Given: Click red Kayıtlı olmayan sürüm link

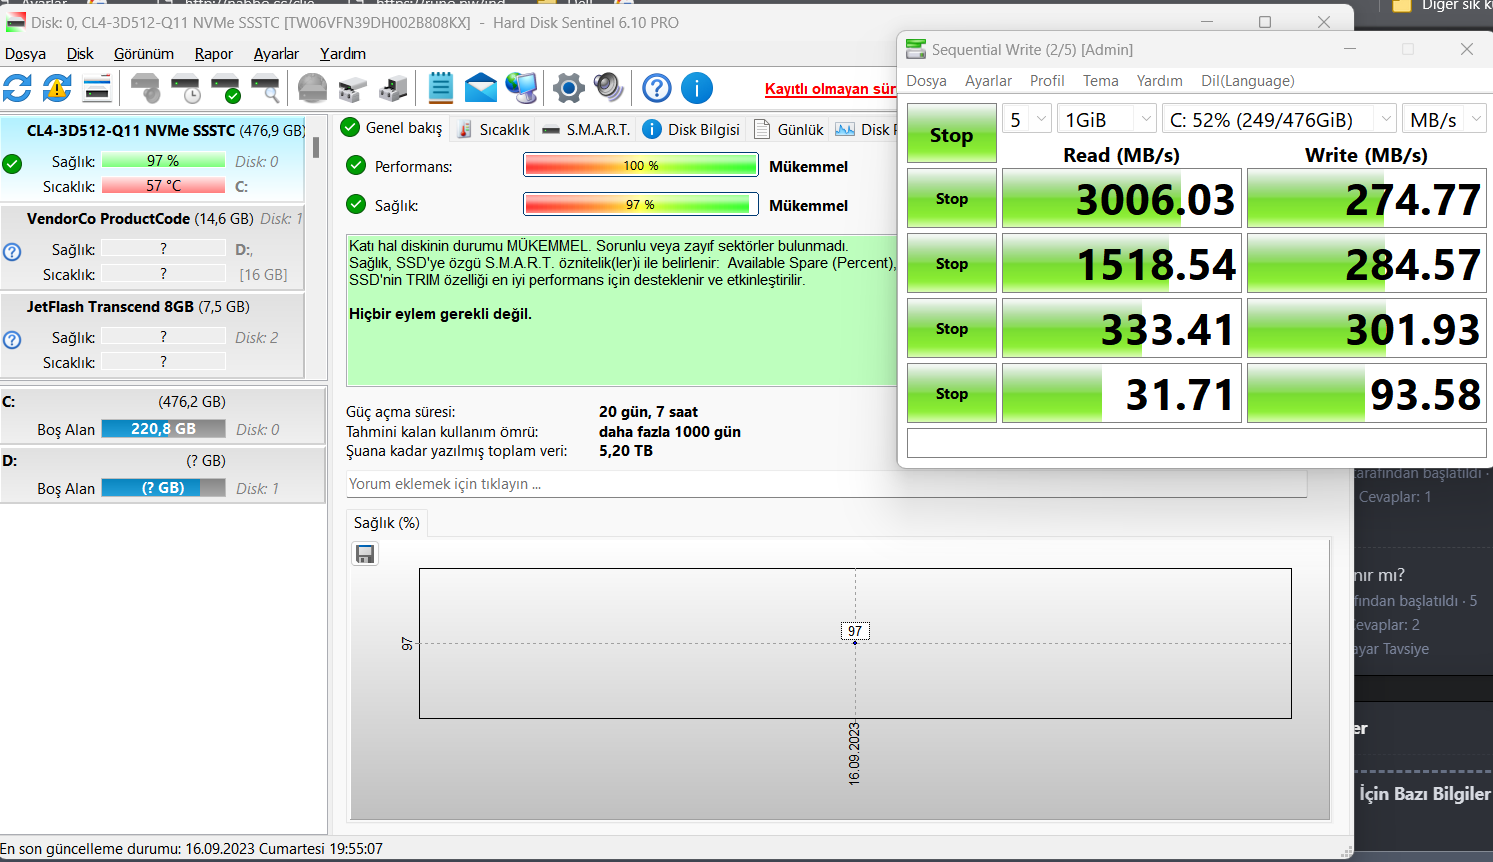Looking at the screenshot, I should (830, 89).
